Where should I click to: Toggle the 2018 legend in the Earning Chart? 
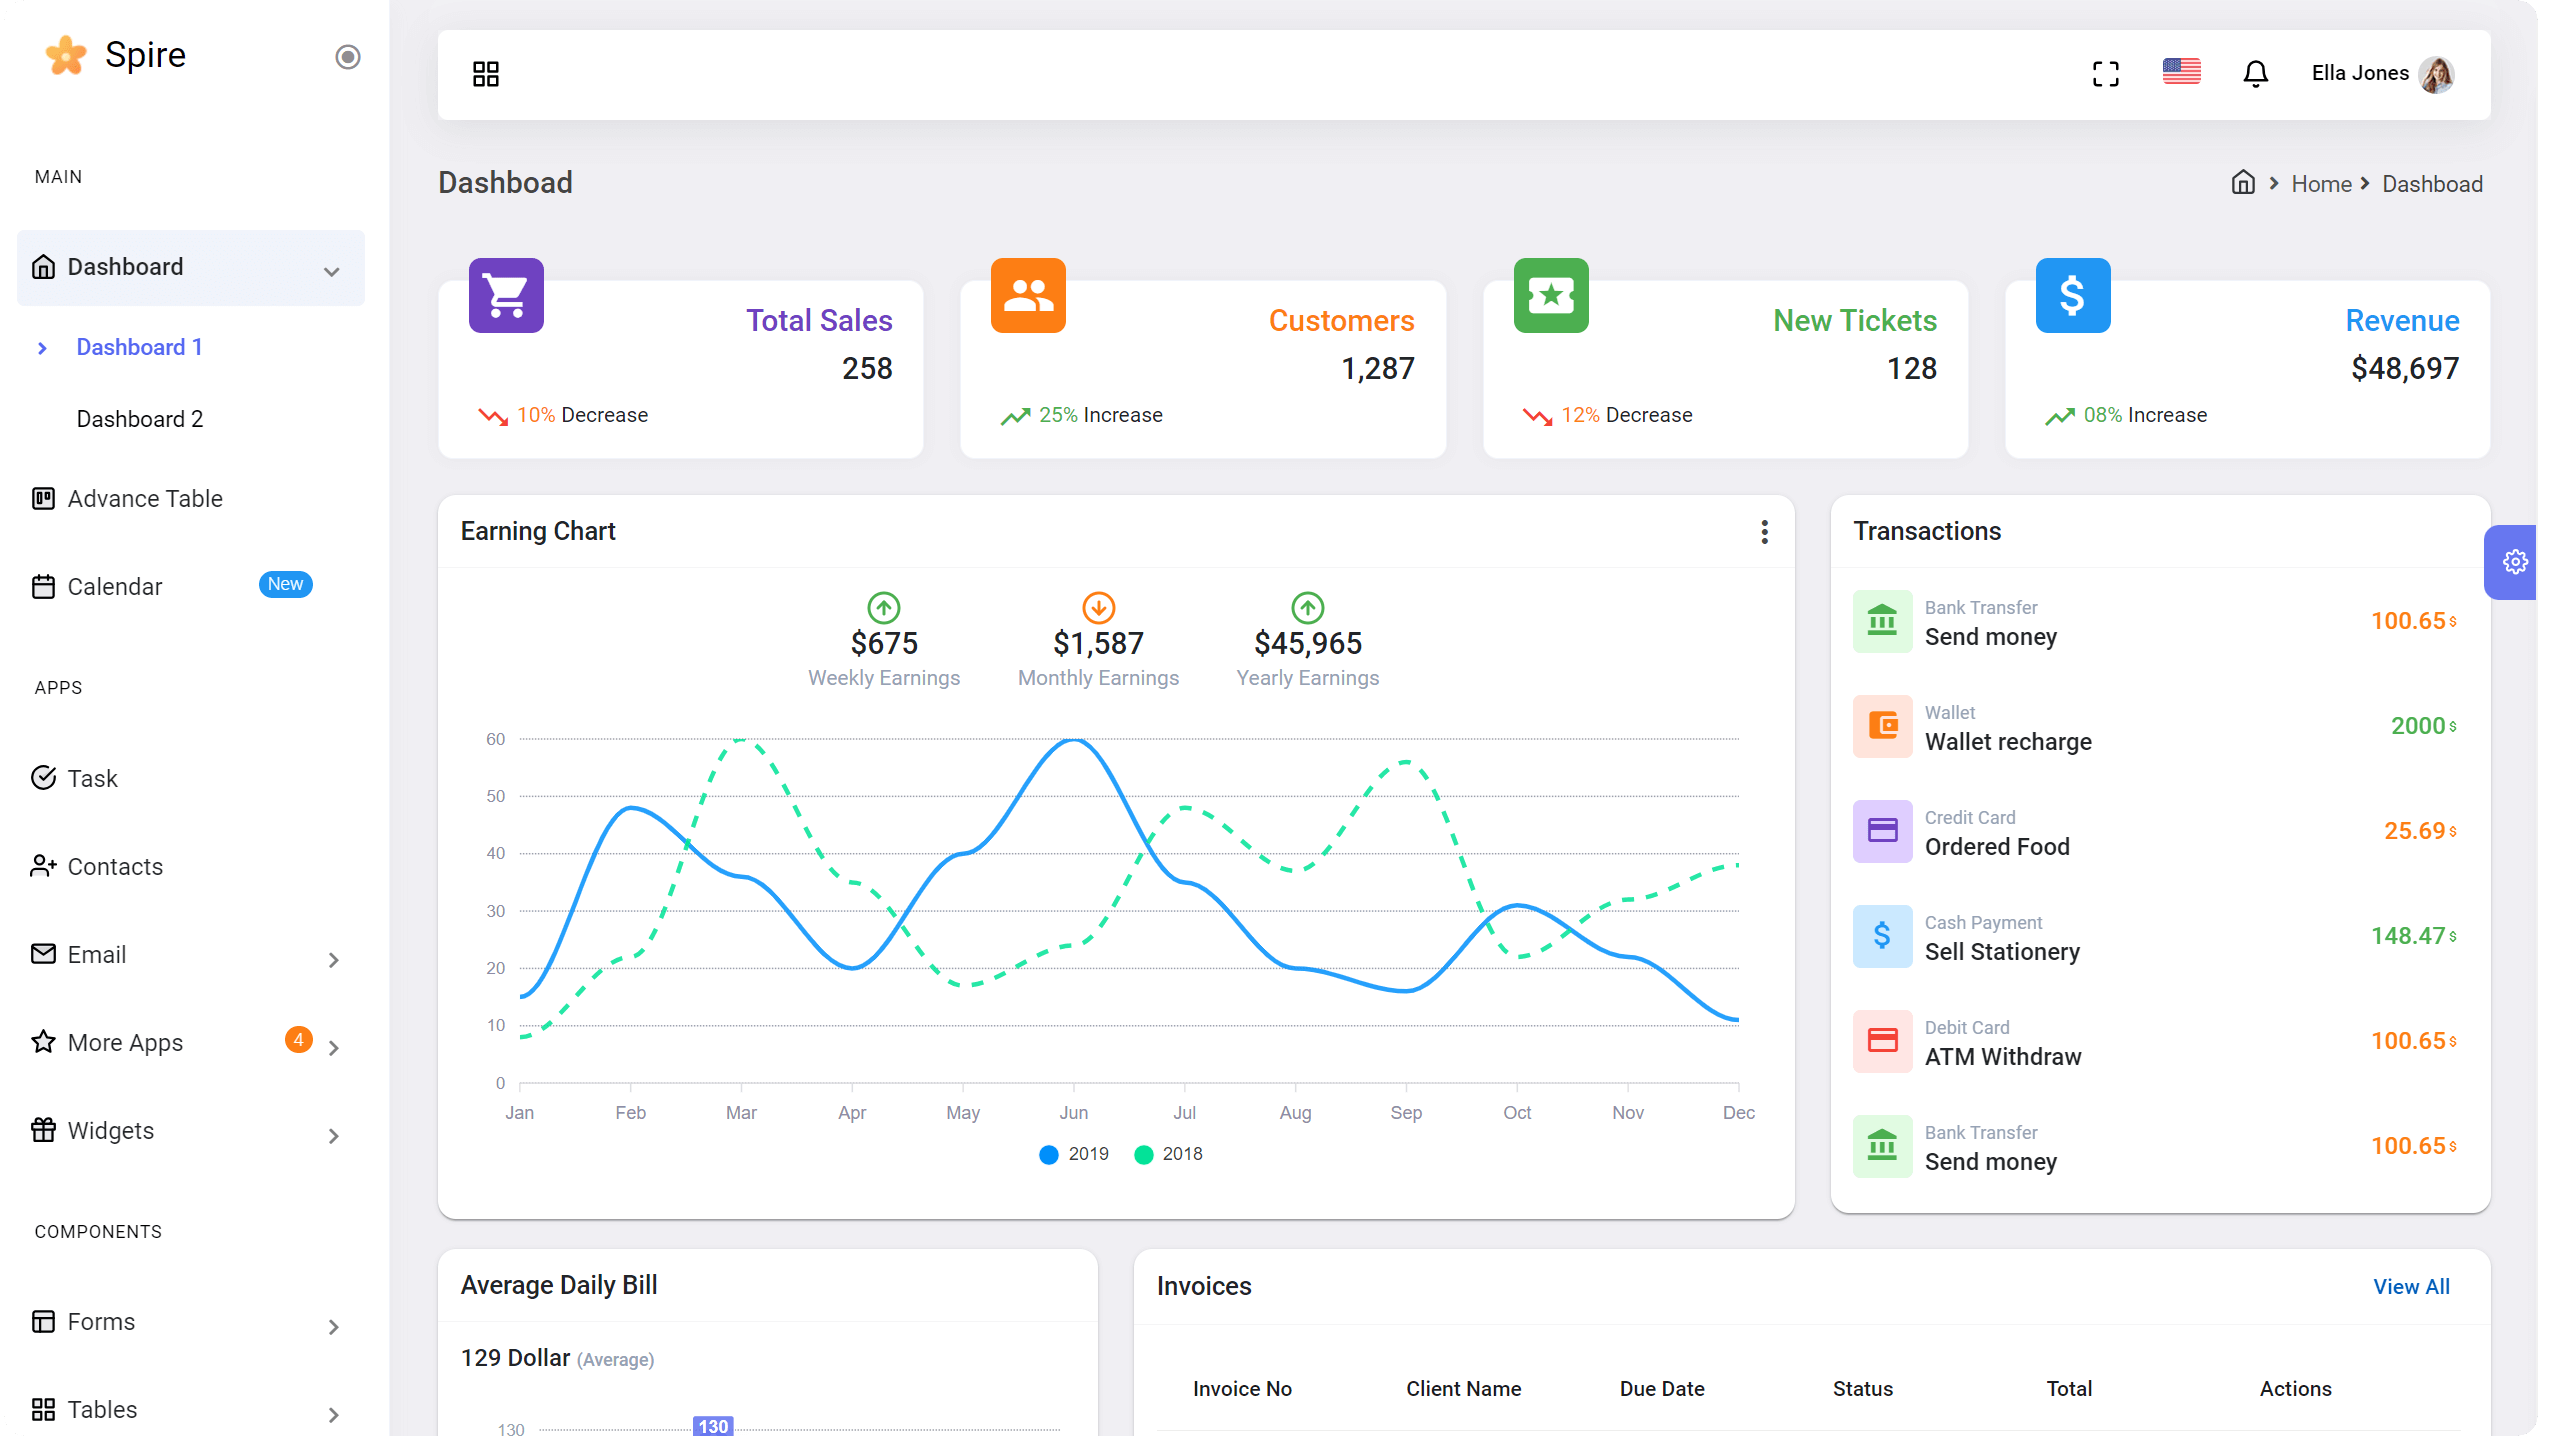coord(1166,1154)
